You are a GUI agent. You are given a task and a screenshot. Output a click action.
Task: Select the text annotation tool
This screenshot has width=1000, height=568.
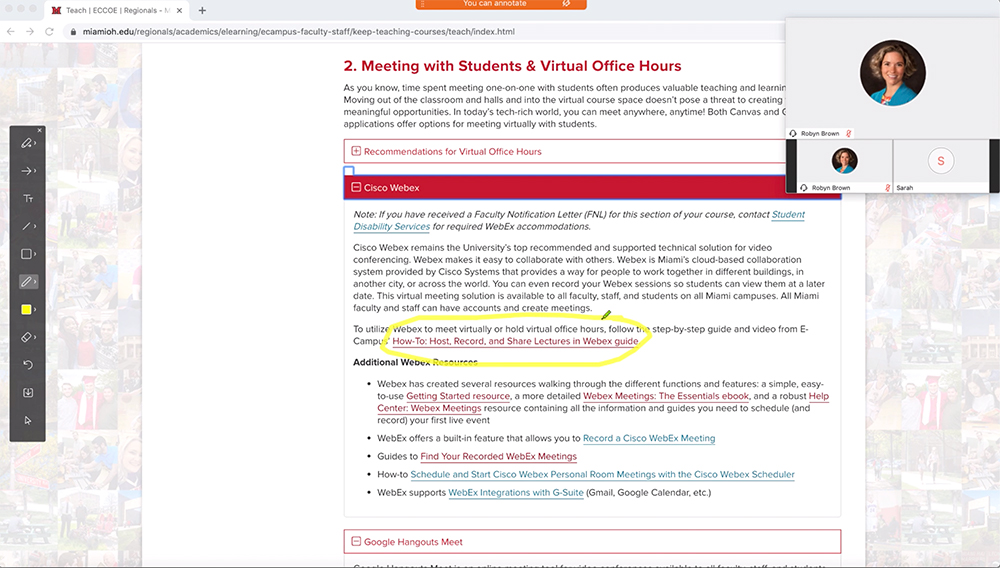click(x=27, y=199)
